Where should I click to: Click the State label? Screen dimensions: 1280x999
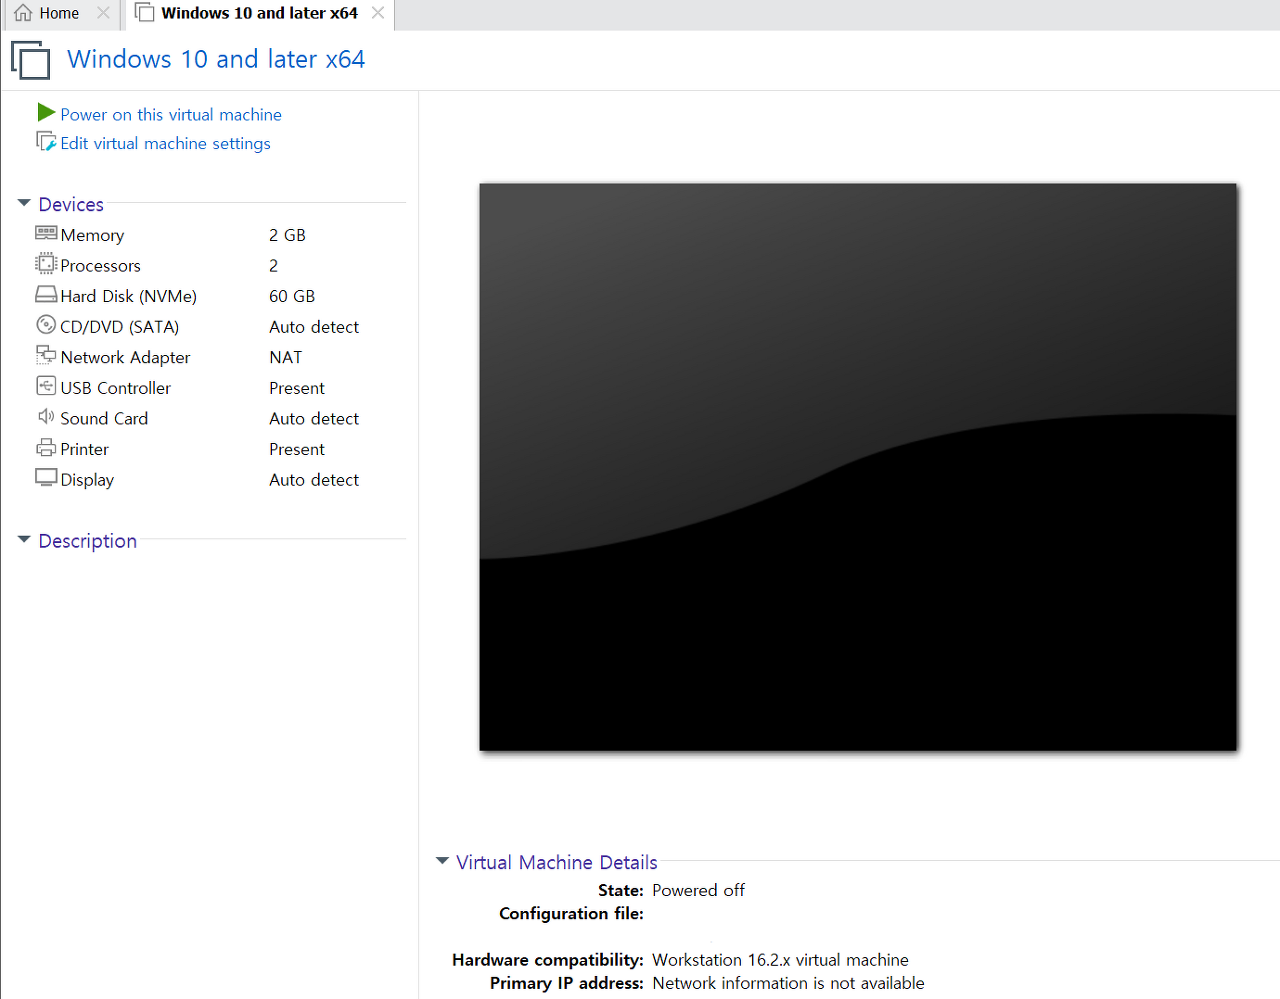pos(620,890)
